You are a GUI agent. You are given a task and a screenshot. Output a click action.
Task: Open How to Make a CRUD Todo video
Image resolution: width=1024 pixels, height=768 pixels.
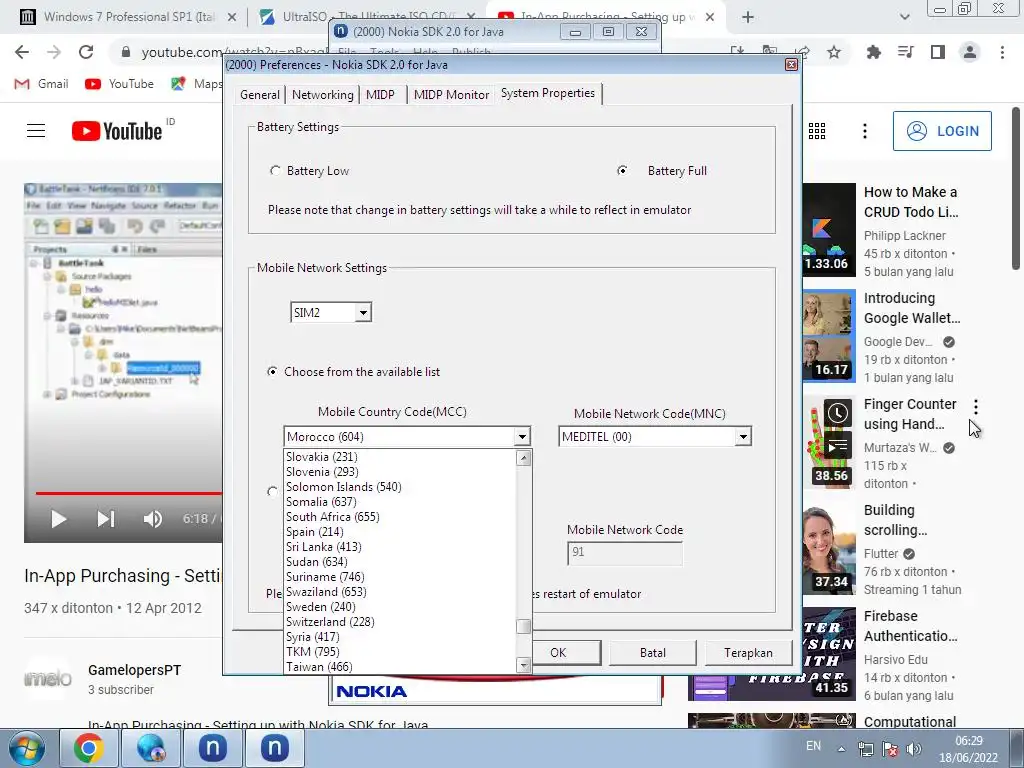(911, 202)
